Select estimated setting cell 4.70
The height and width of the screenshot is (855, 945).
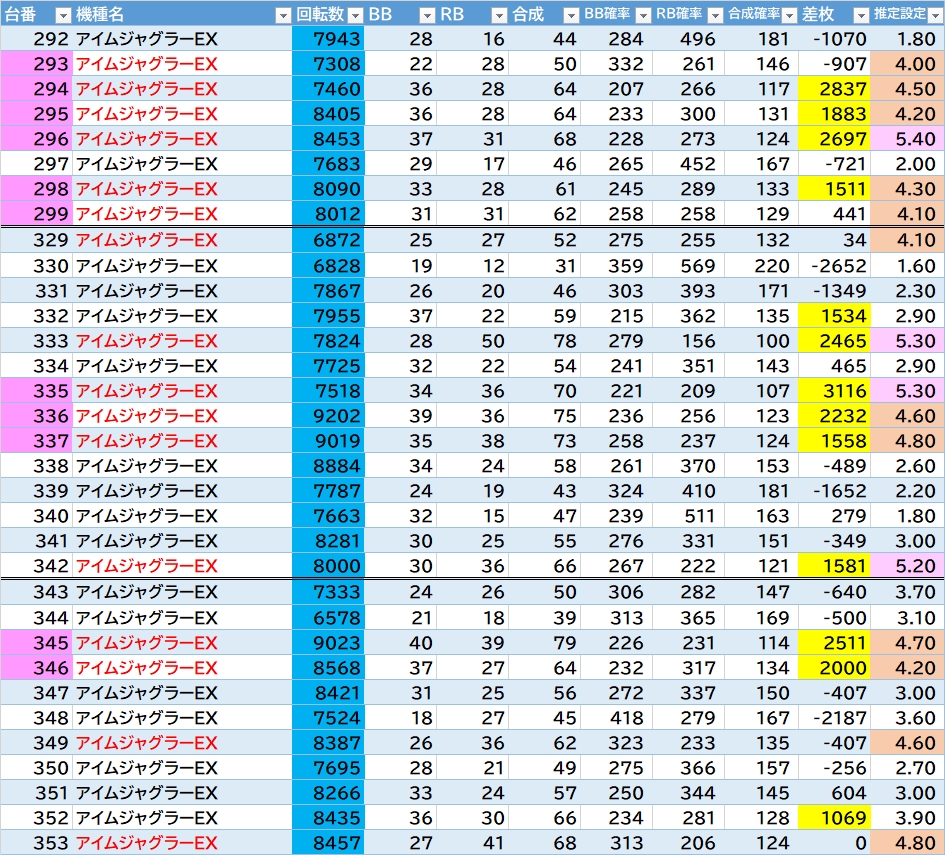[x=907, y=642]
